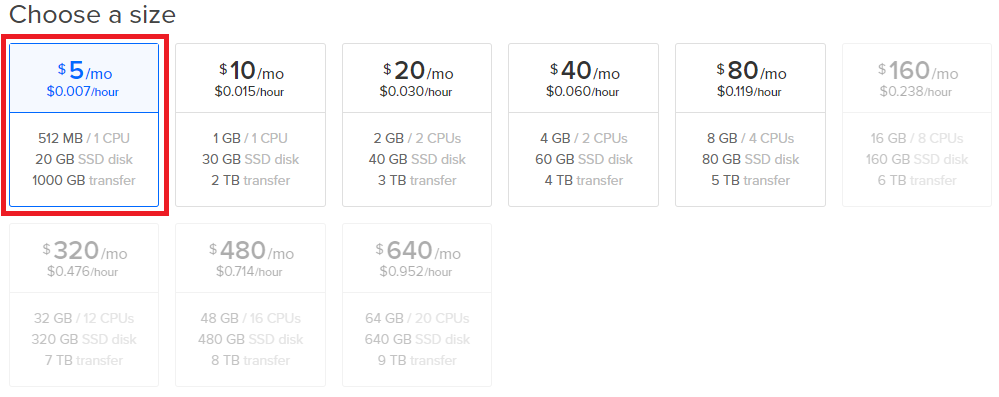
Task: Click the Choose a size heading
Action: (92, 14)
